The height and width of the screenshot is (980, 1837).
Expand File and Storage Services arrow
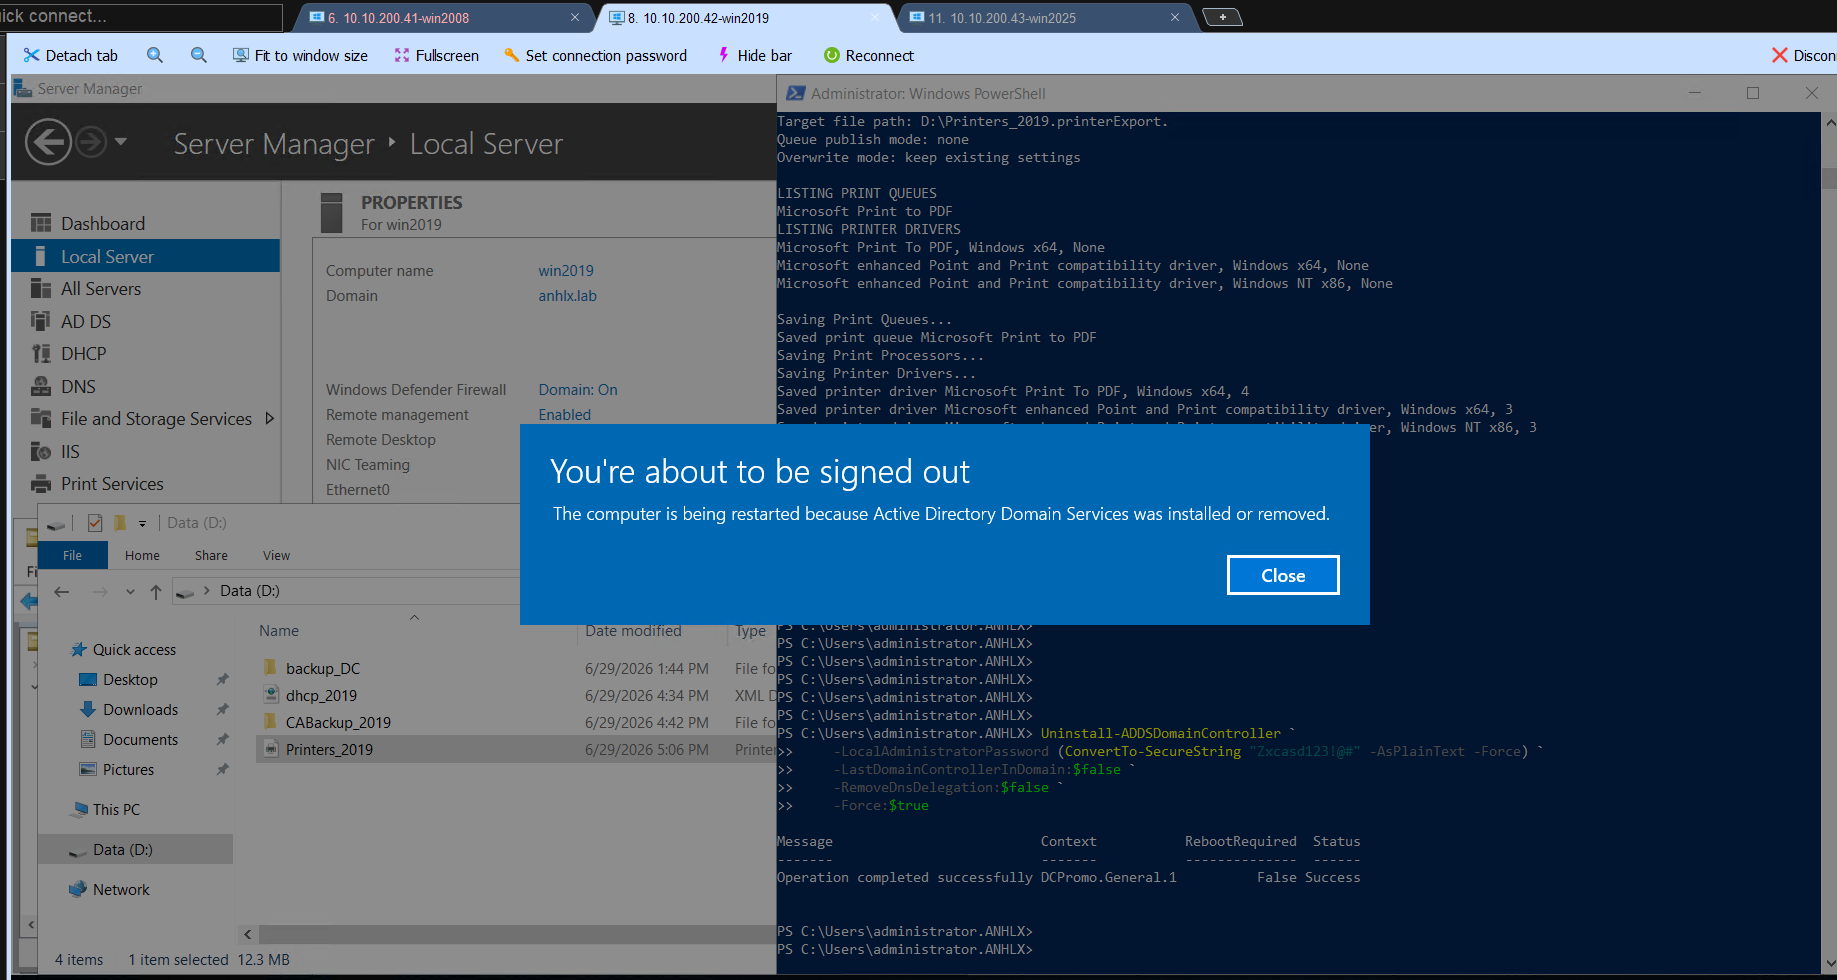tap(269, 419)
